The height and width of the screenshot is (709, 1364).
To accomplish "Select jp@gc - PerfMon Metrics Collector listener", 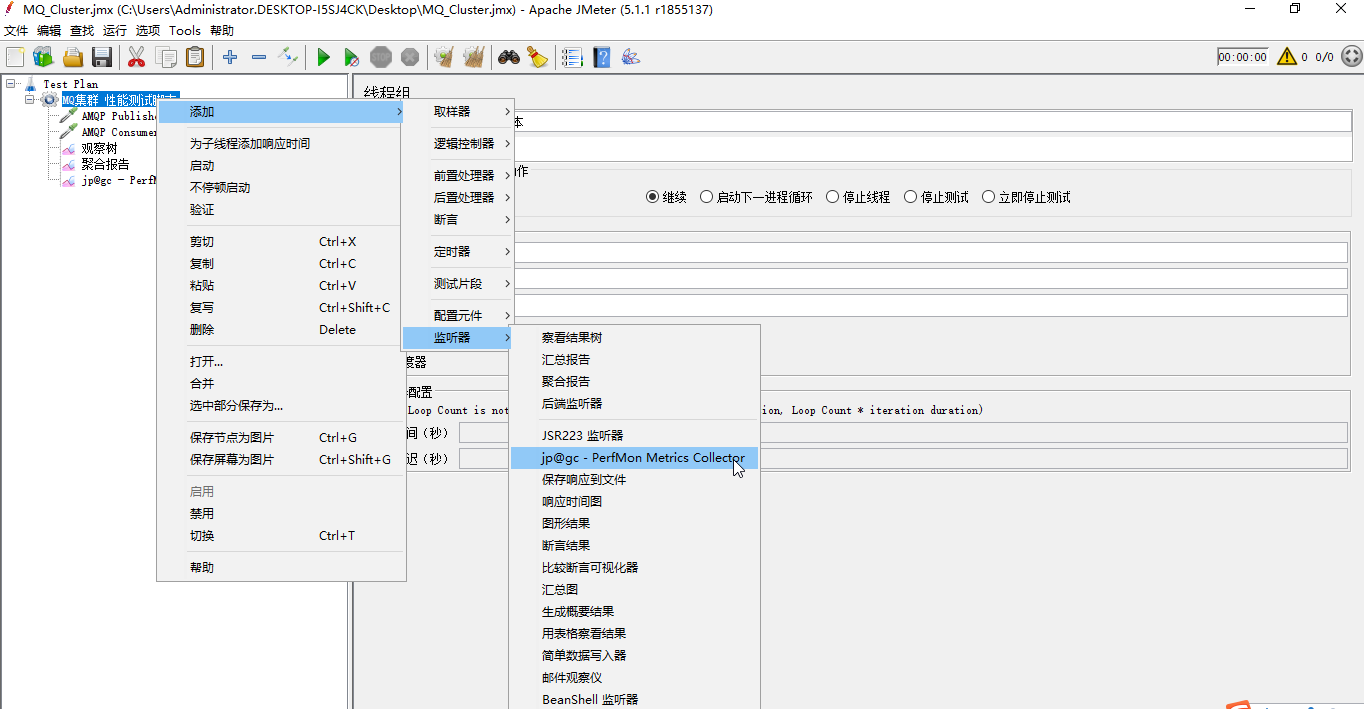I will click(x=635, y=457).
